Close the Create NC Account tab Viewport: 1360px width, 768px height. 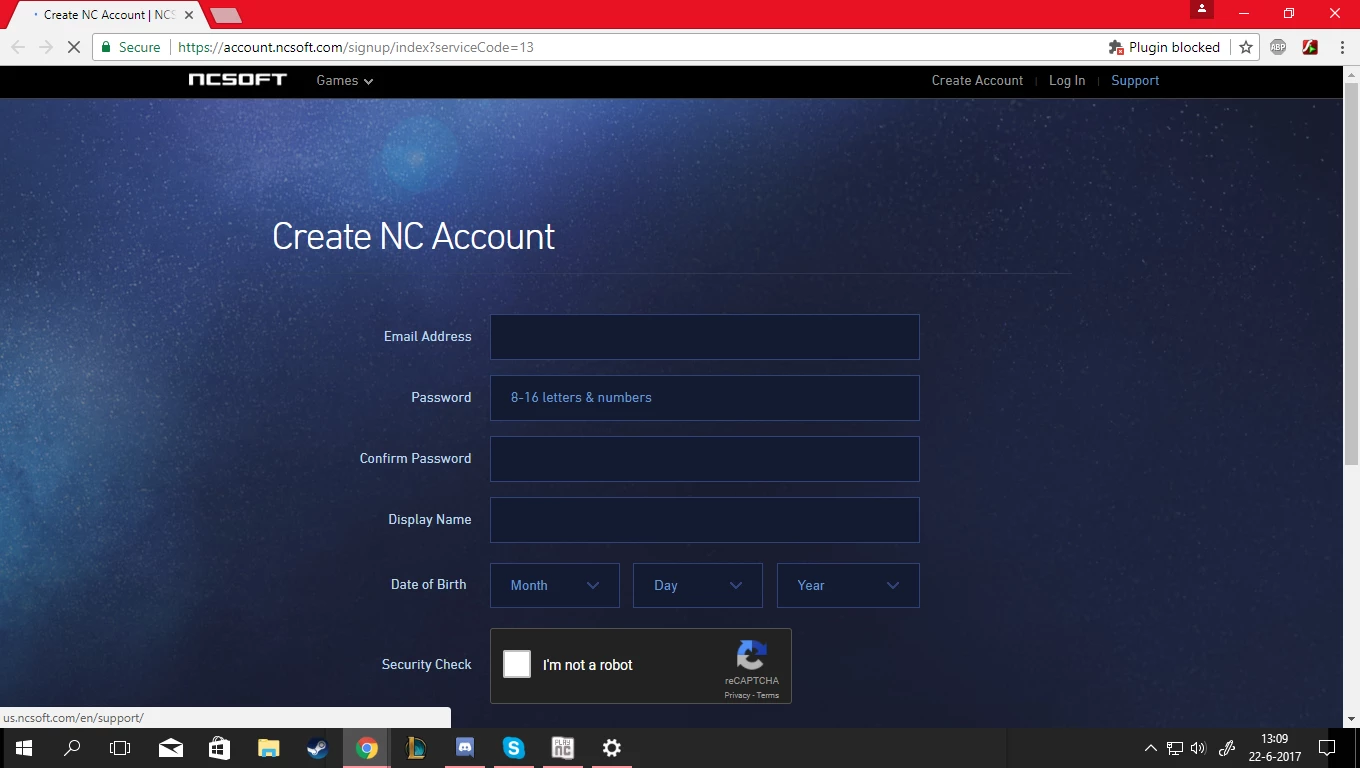point(189,15)
